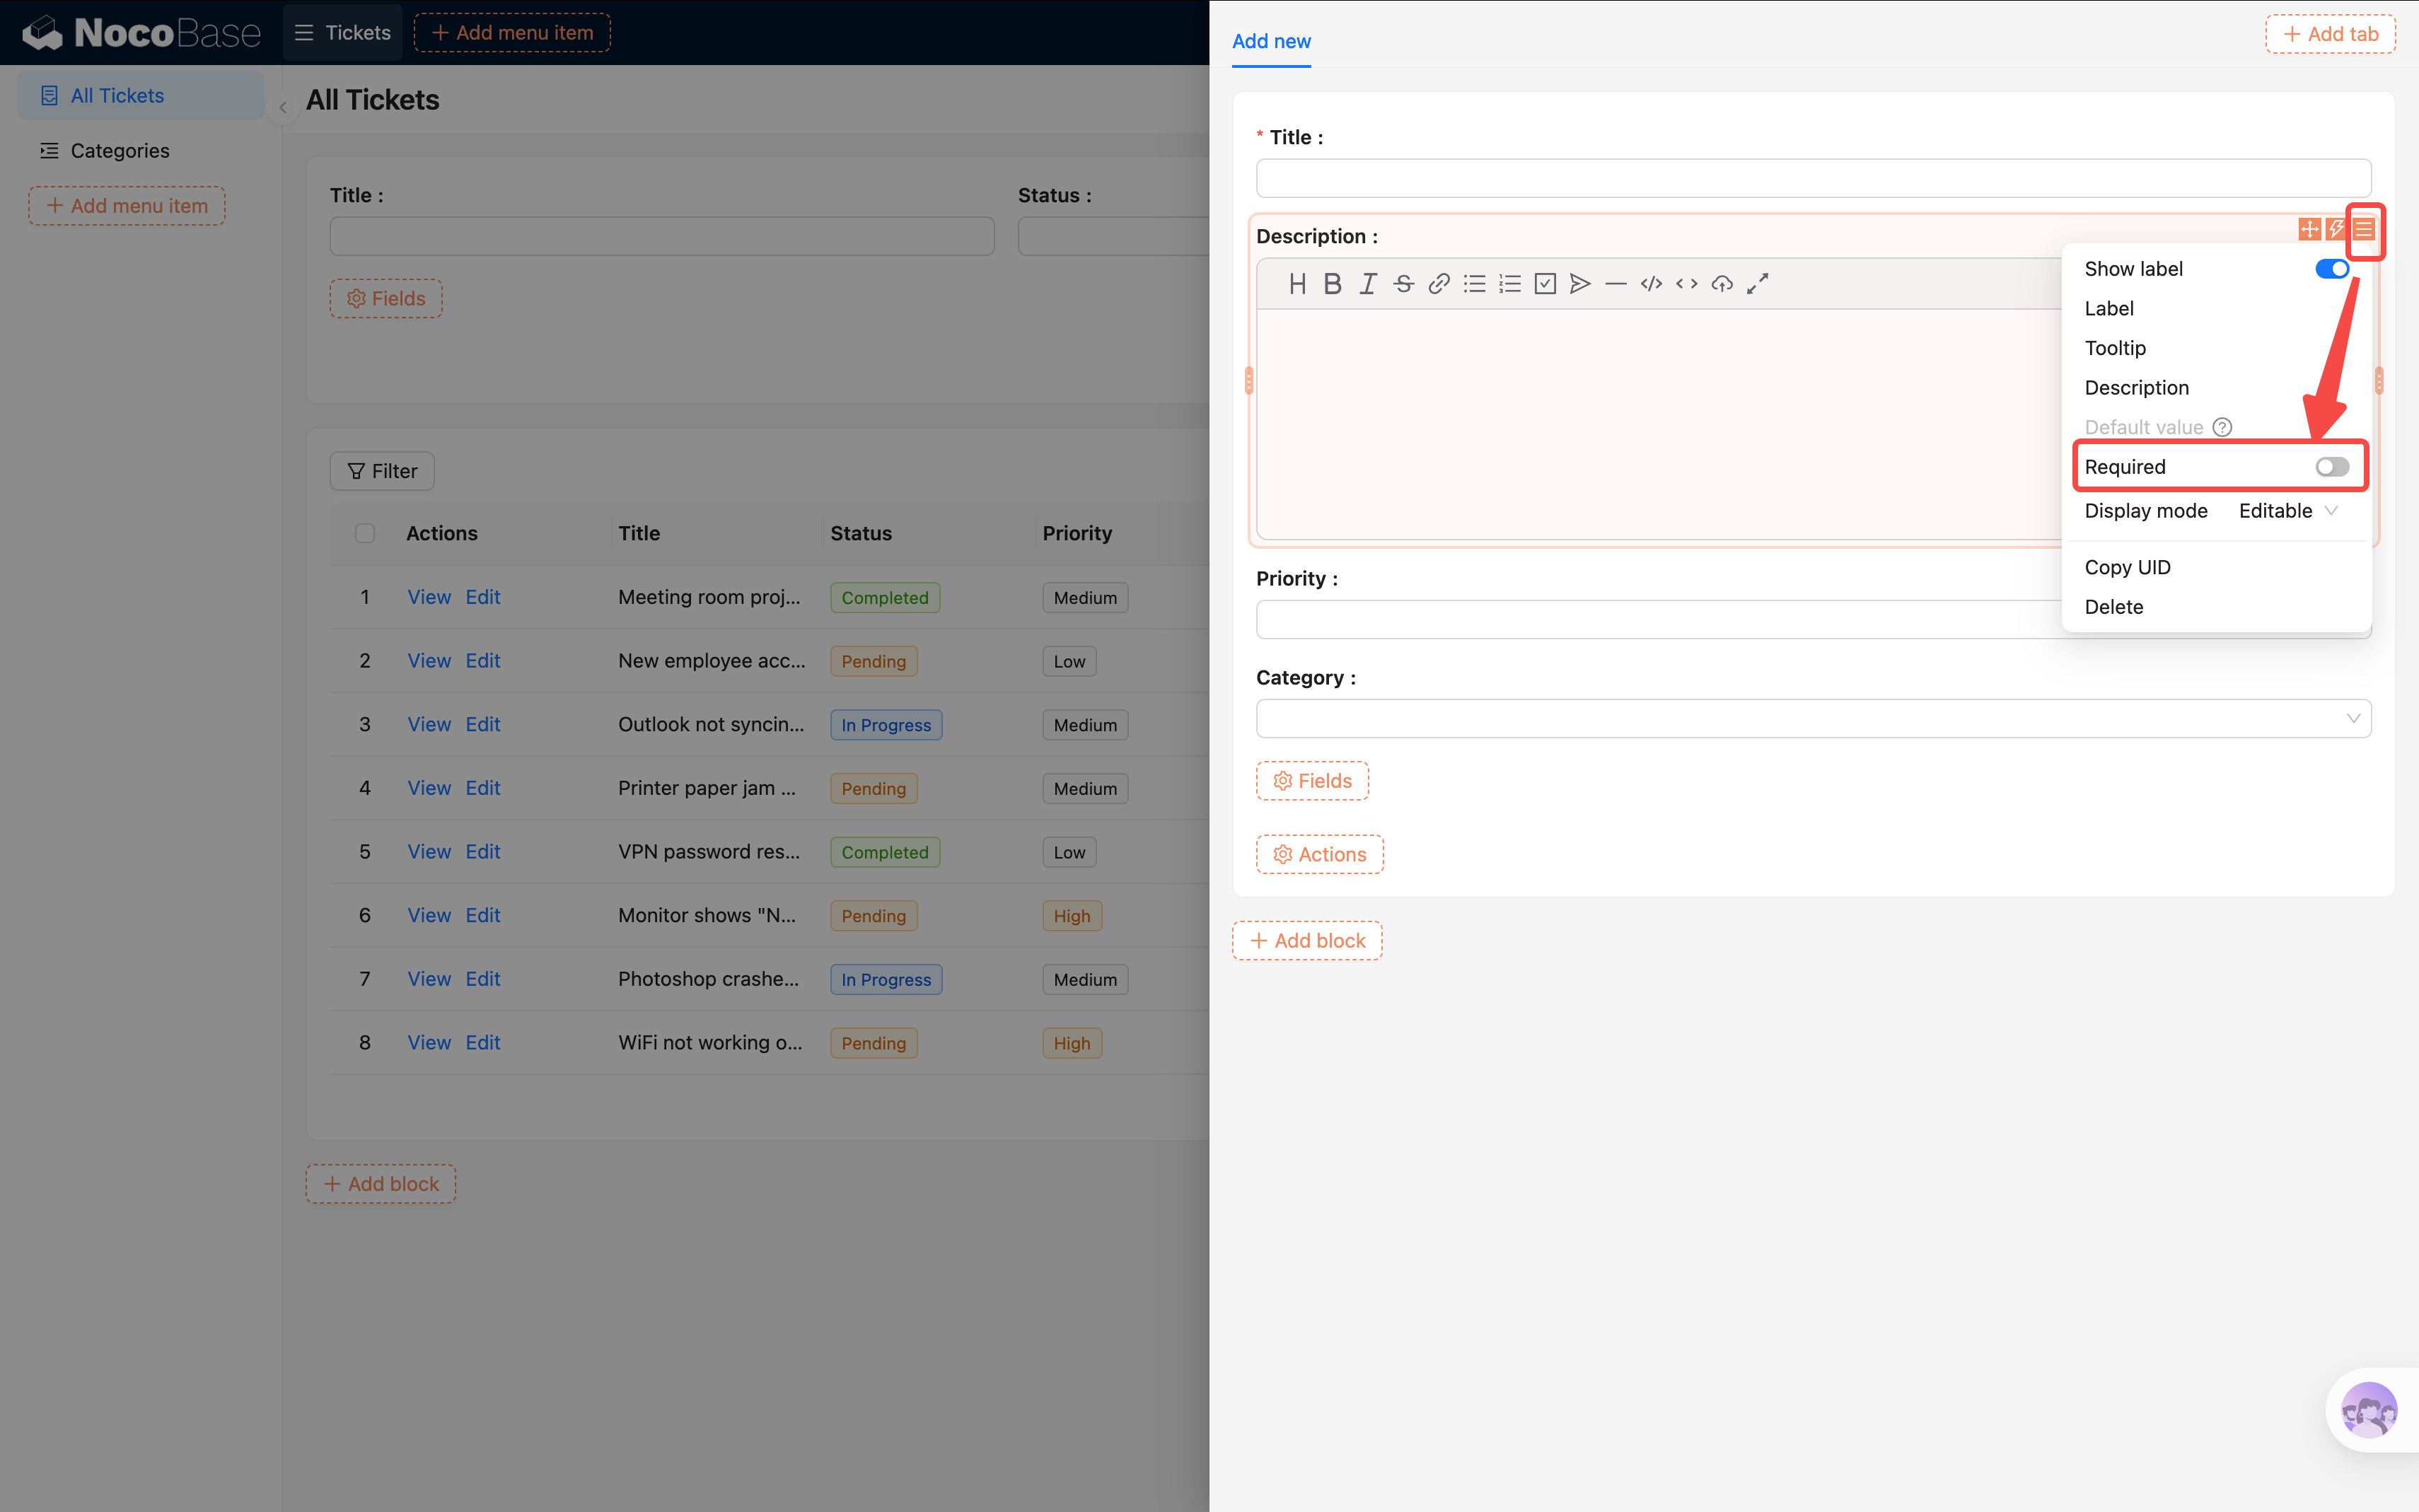The image size is (2419, 1512).
Task: Select Copy UID from the settings menu
Action: click(x=2127, y=567)
